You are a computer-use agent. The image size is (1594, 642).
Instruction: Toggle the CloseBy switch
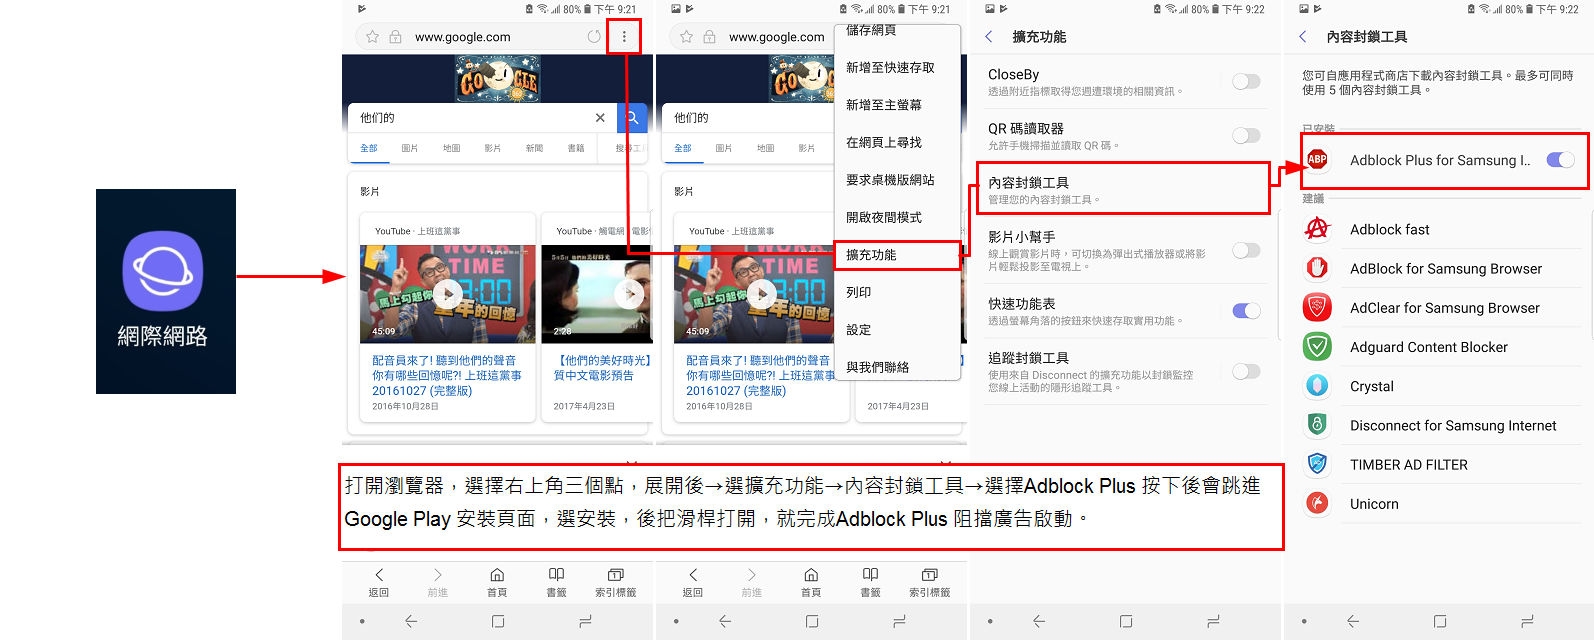tap(1246, 81)
